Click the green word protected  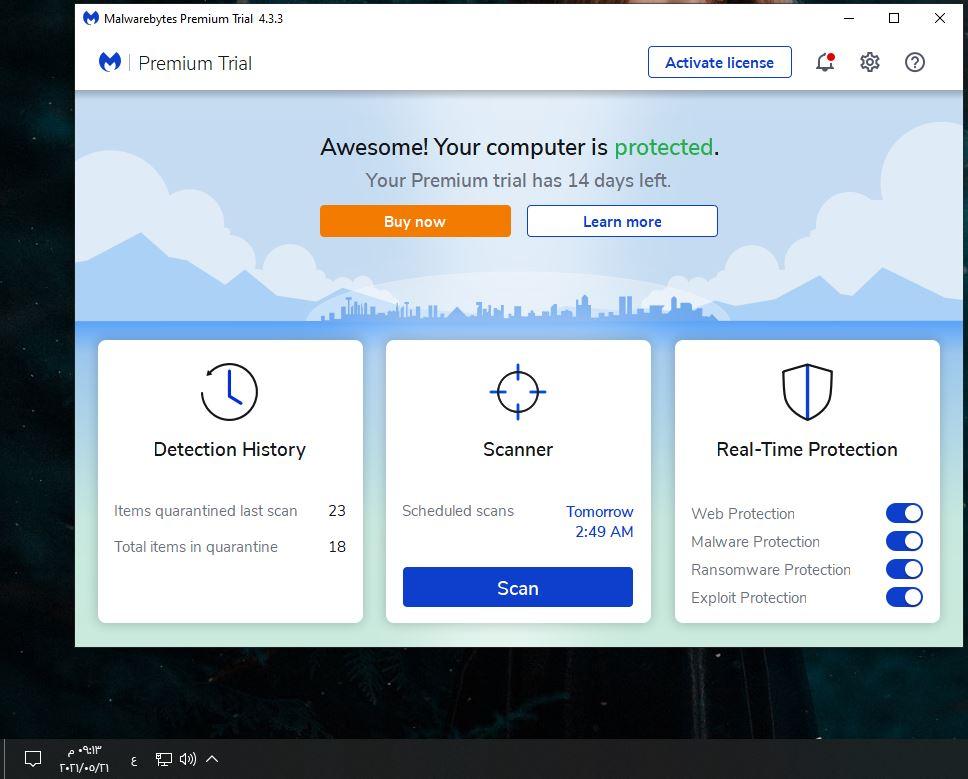click(x=663, y=148)
